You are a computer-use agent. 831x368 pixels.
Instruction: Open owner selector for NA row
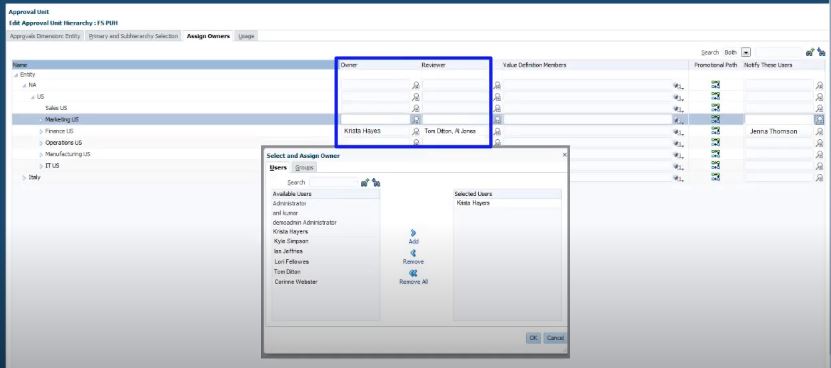[416, 85]
